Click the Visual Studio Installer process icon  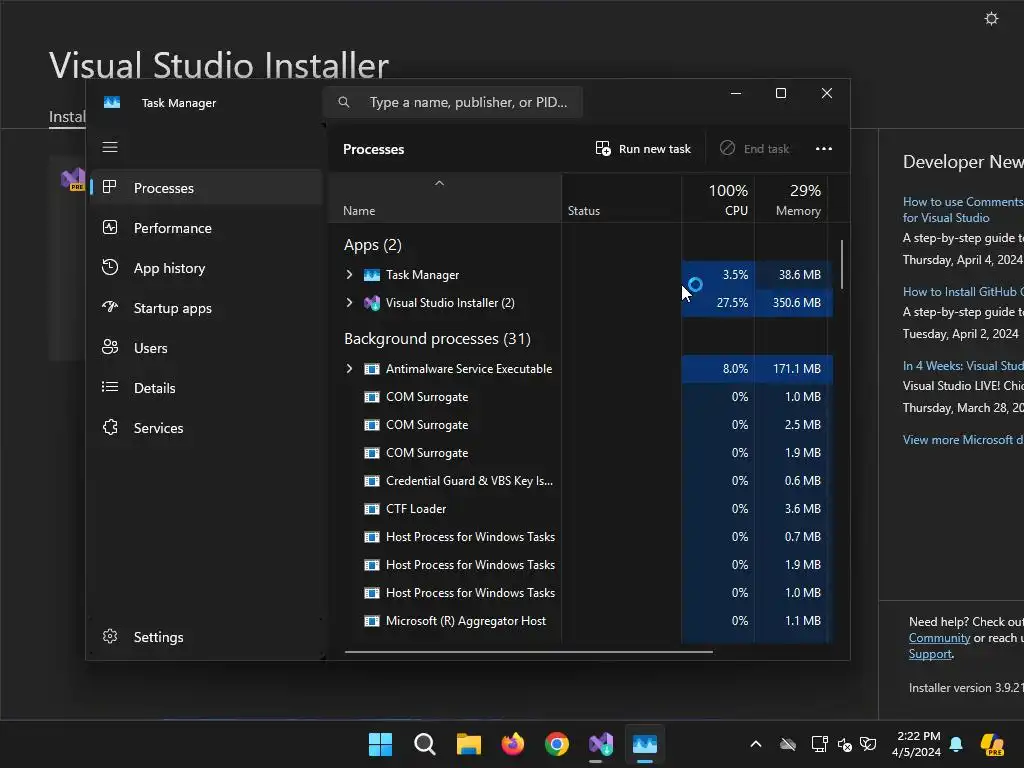click(372, 302)
